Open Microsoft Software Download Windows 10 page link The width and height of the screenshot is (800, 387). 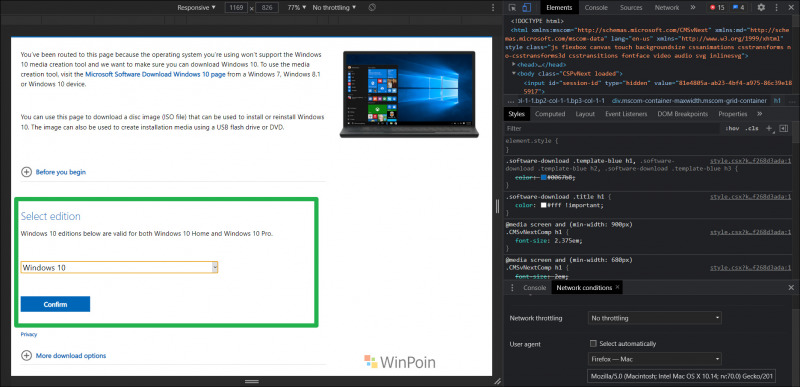click(155, 74)
